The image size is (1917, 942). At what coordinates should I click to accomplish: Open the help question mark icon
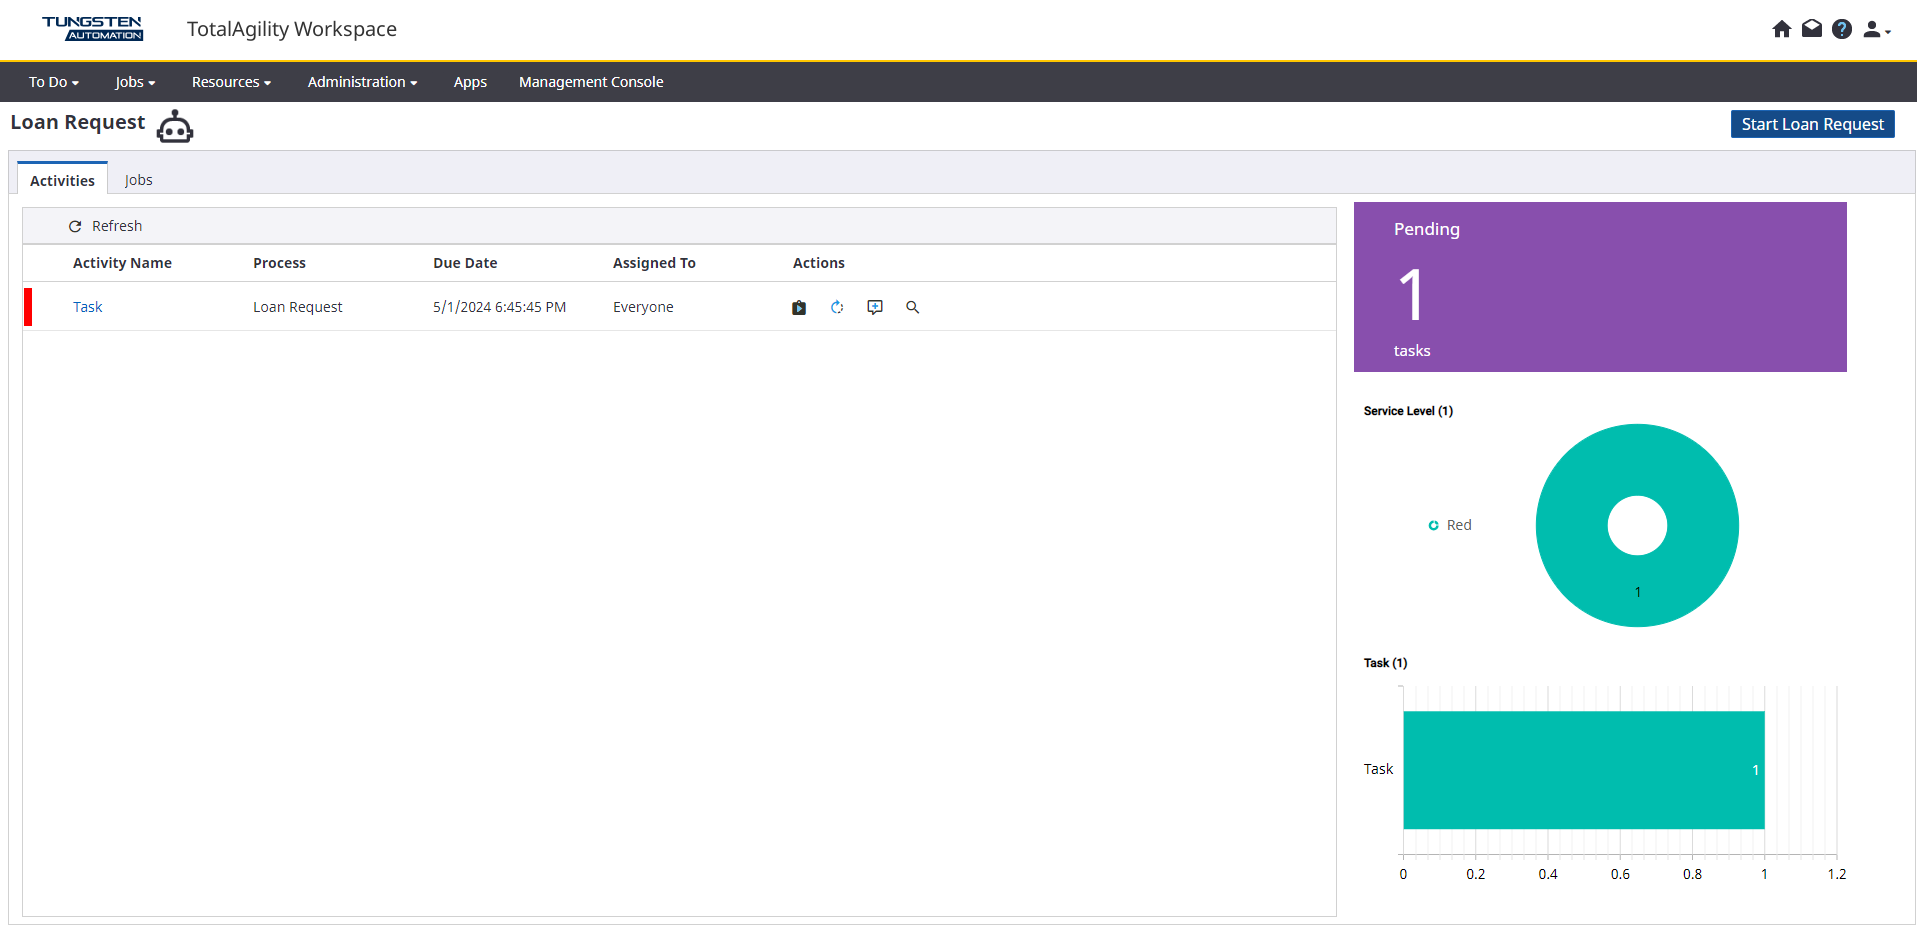(x=1841, y=29)
